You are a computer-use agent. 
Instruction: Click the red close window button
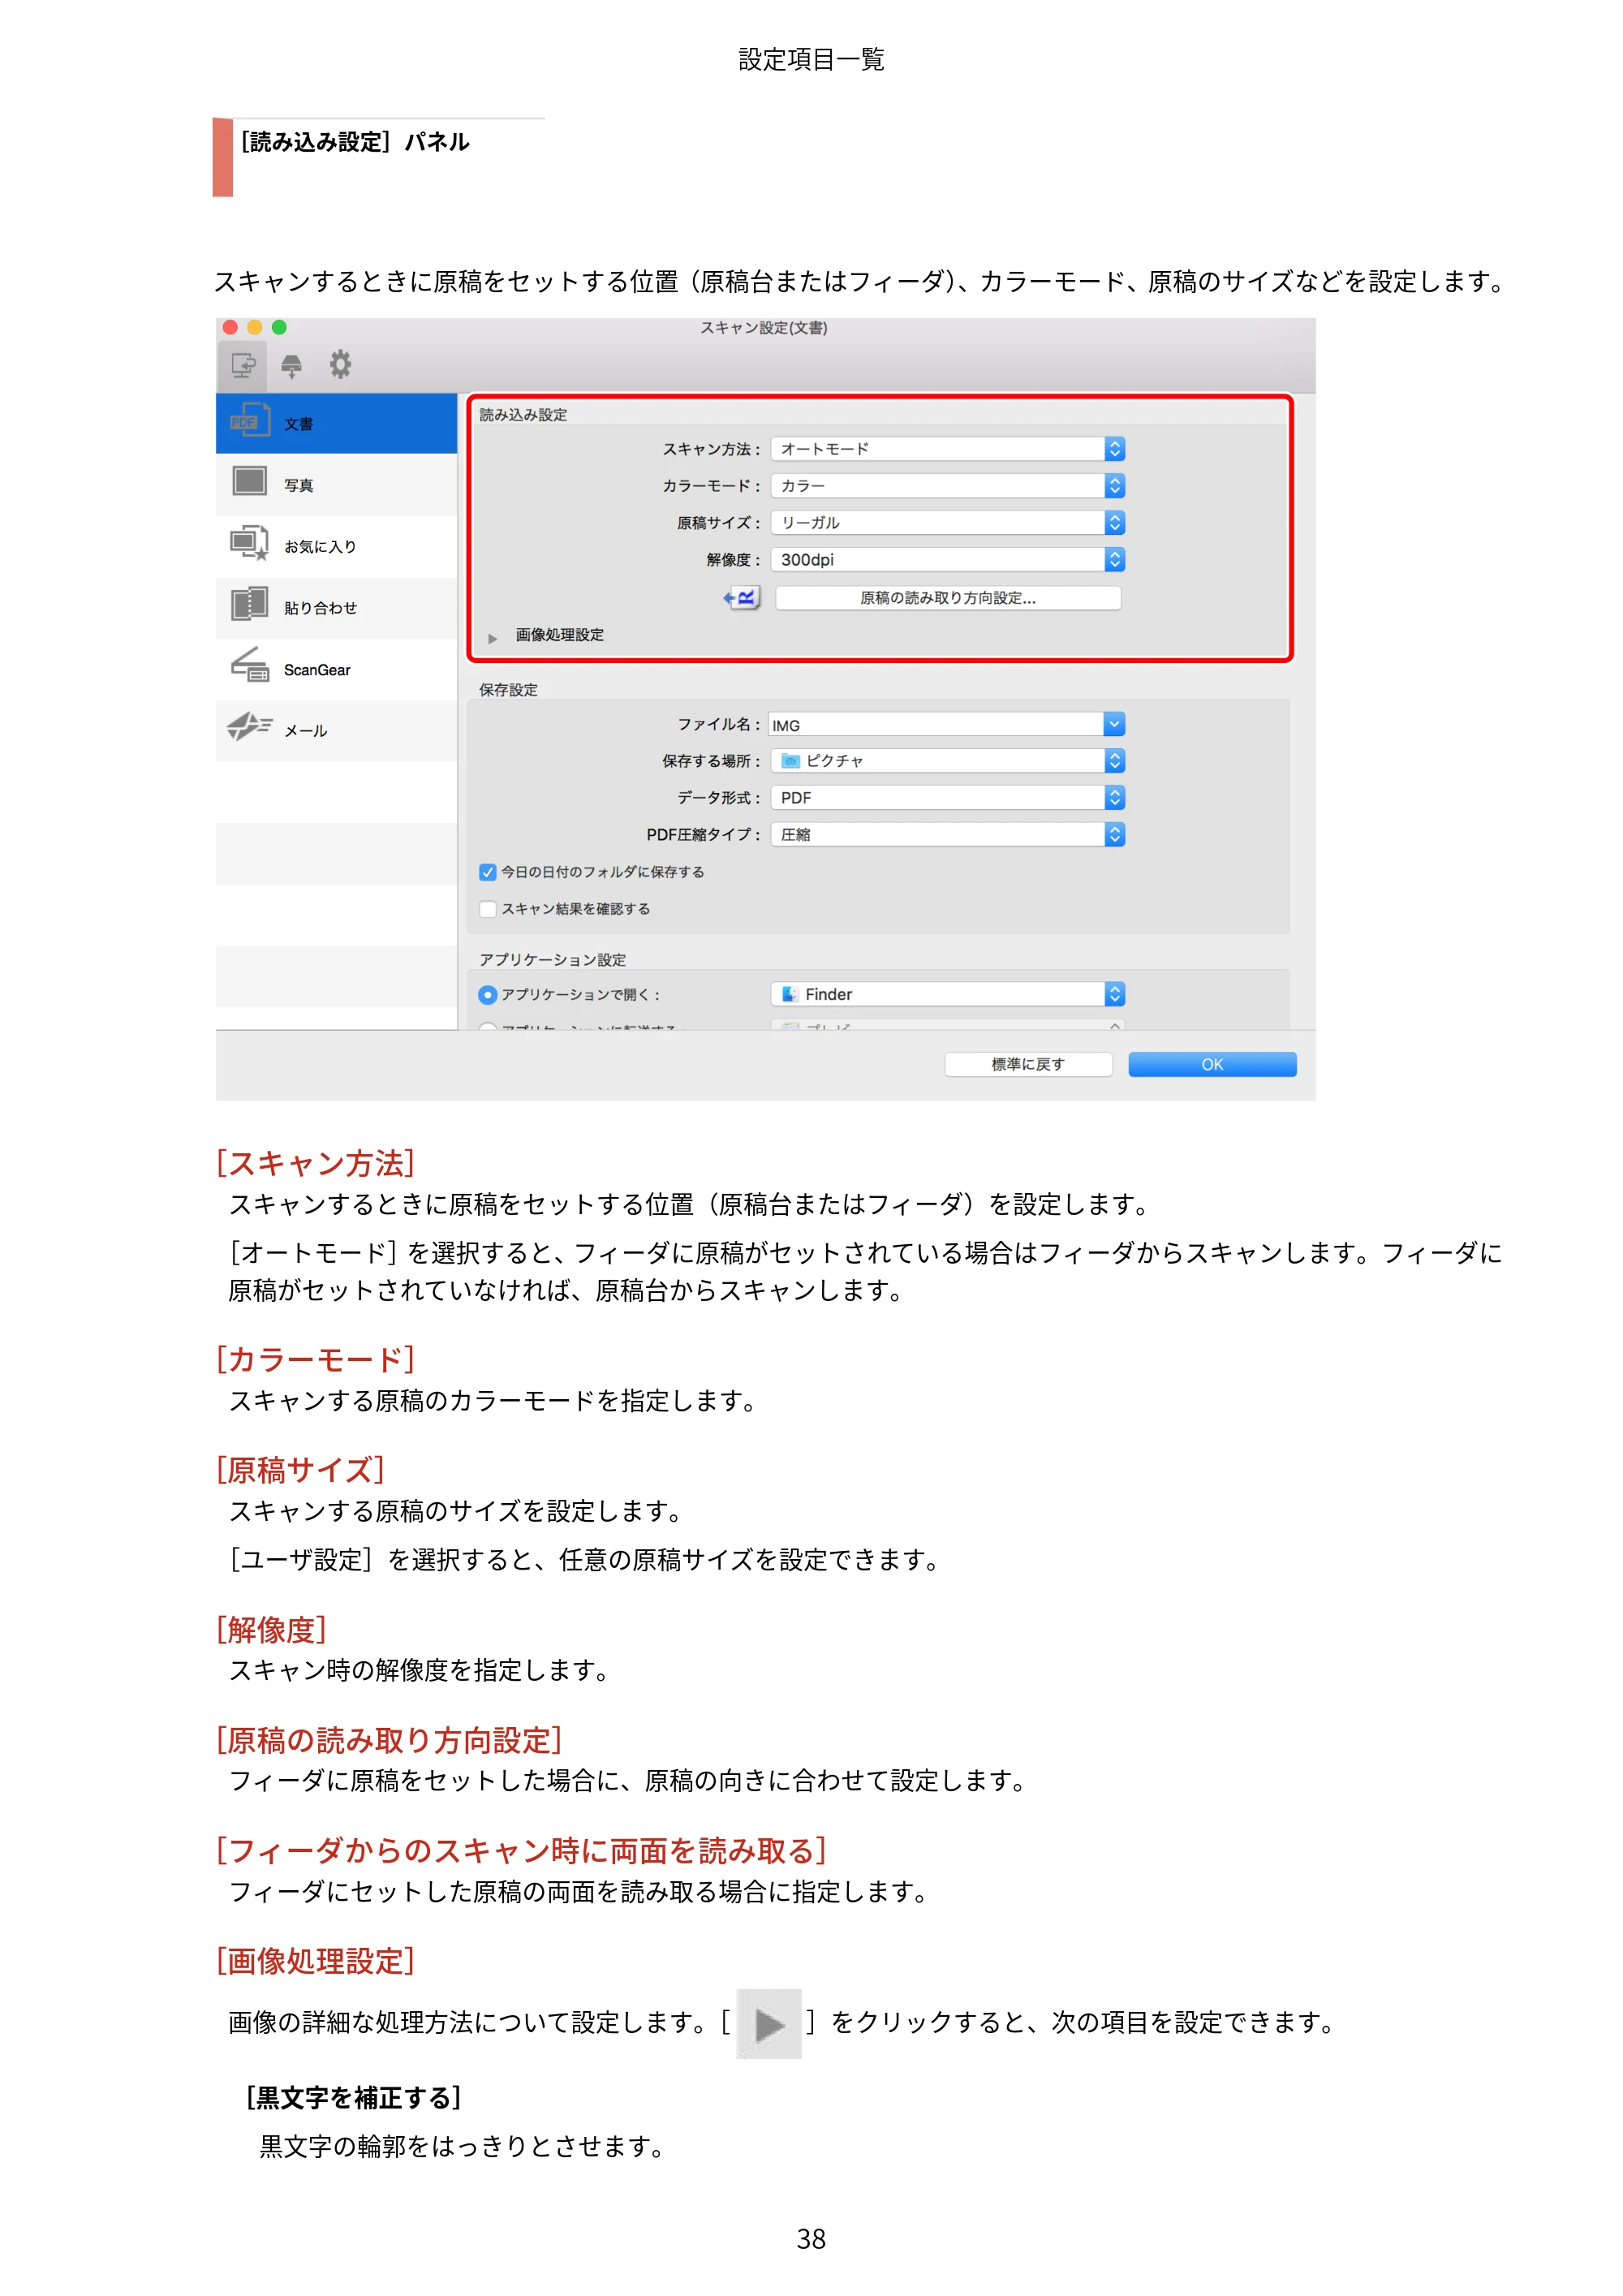click(230, 327)
